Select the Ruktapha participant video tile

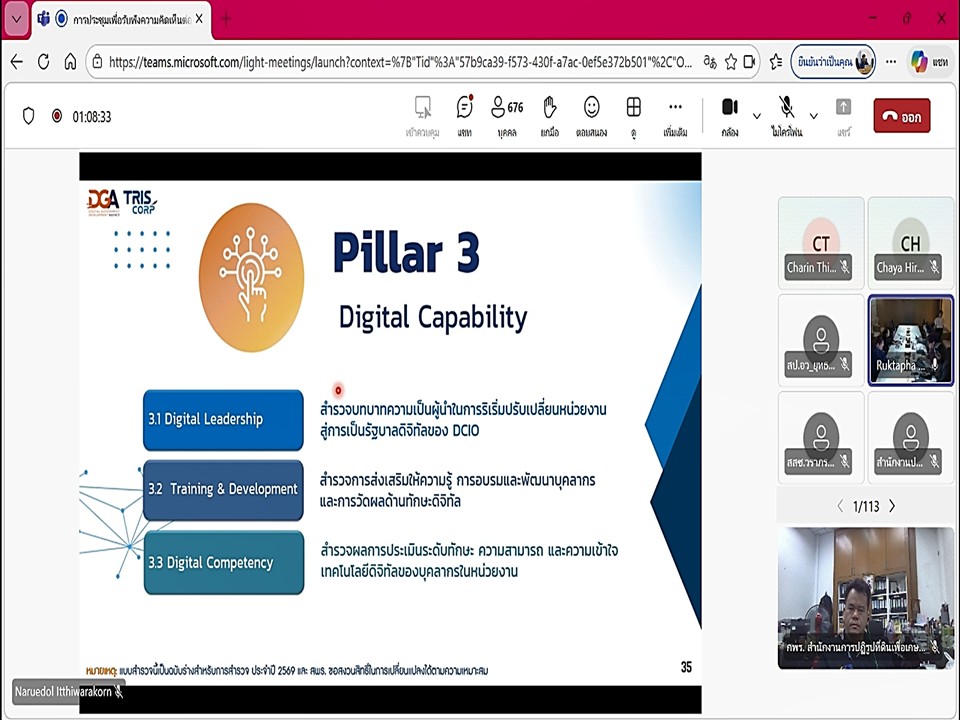pyautogui.click(x=910, y=340)
